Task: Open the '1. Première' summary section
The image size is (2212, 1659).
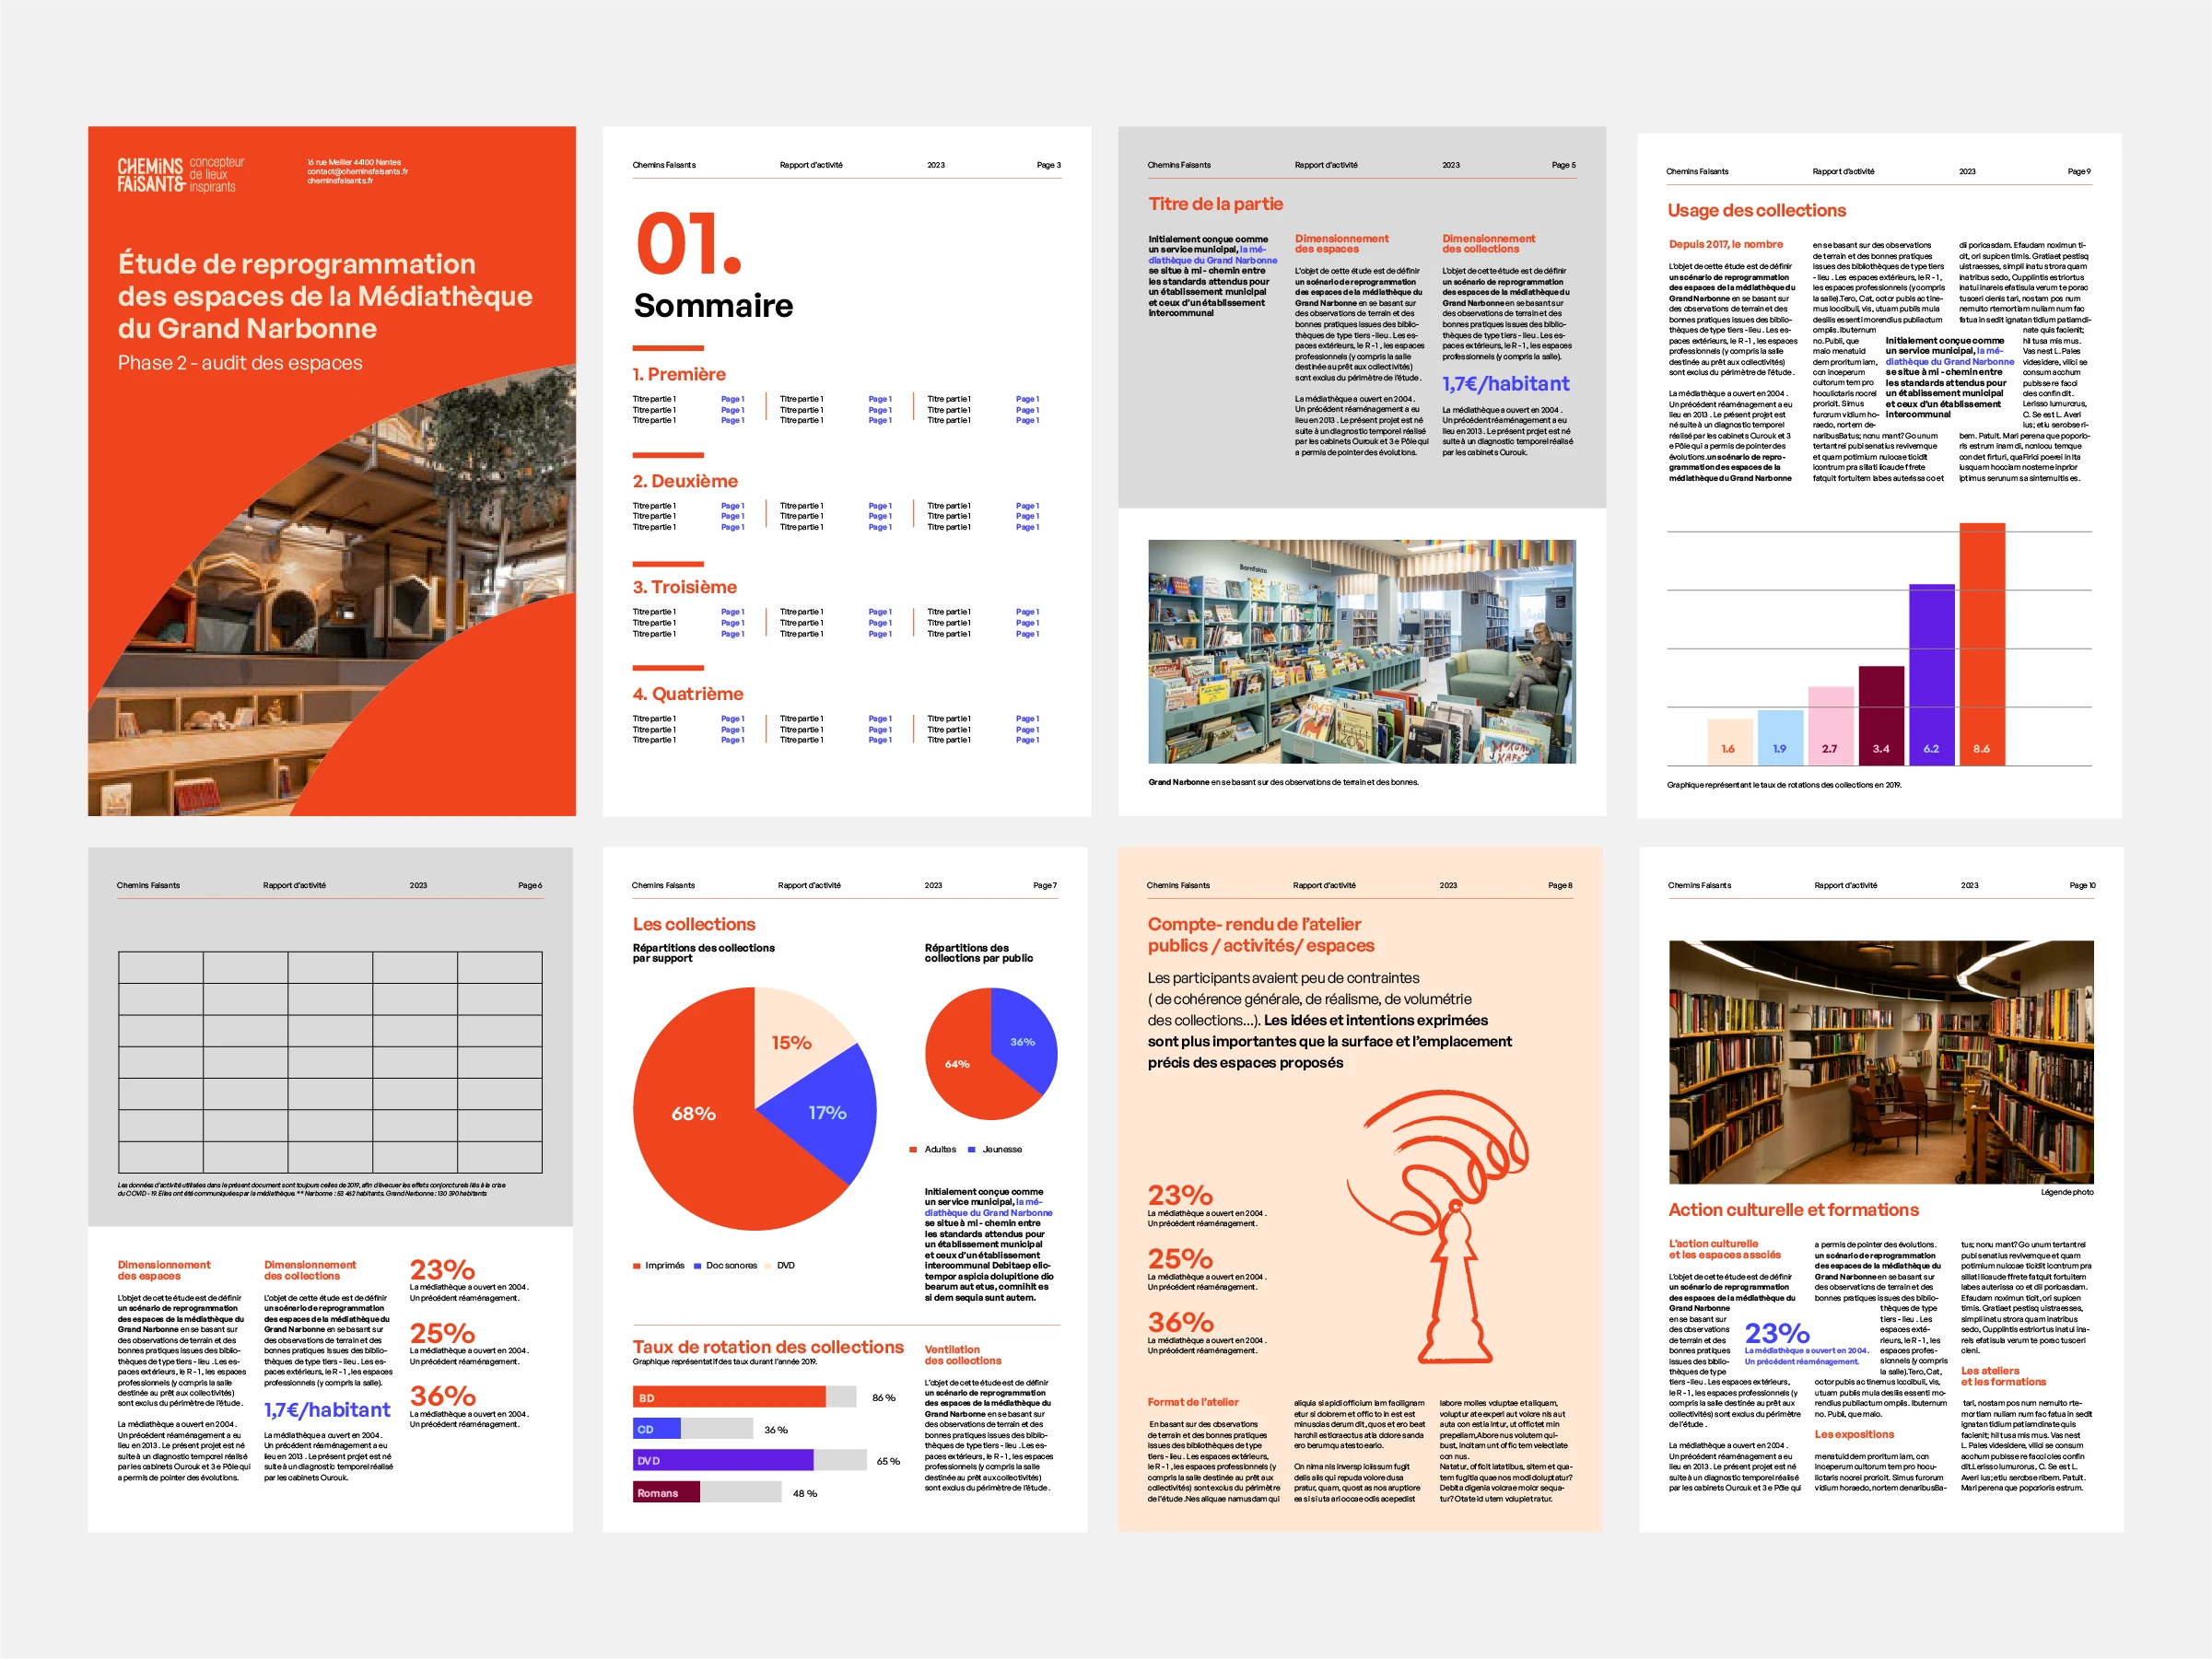Action: (678, 374)
